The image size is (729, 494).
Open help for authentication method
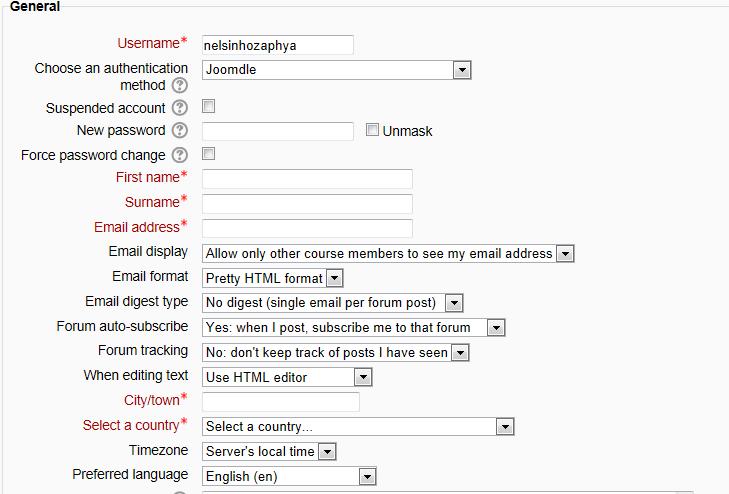pos(180,86)
